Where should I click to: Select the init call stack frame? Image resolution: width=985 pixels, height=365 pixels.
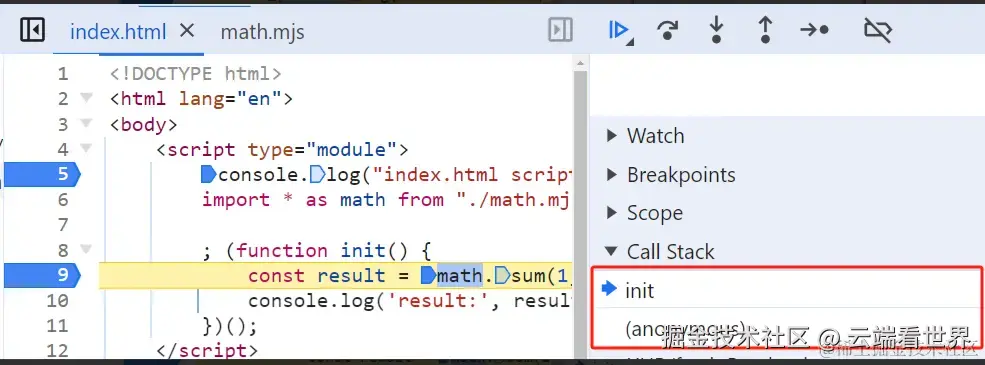click(x=786, y=290)
